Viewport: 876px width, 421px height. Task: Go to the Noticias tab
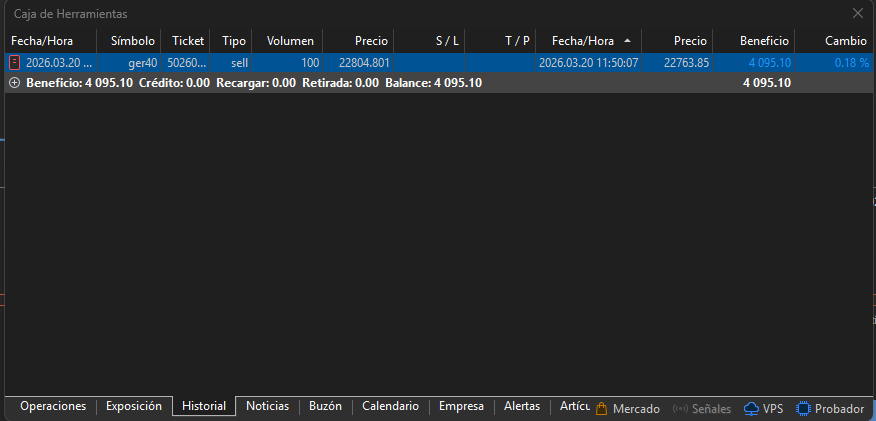267,406
